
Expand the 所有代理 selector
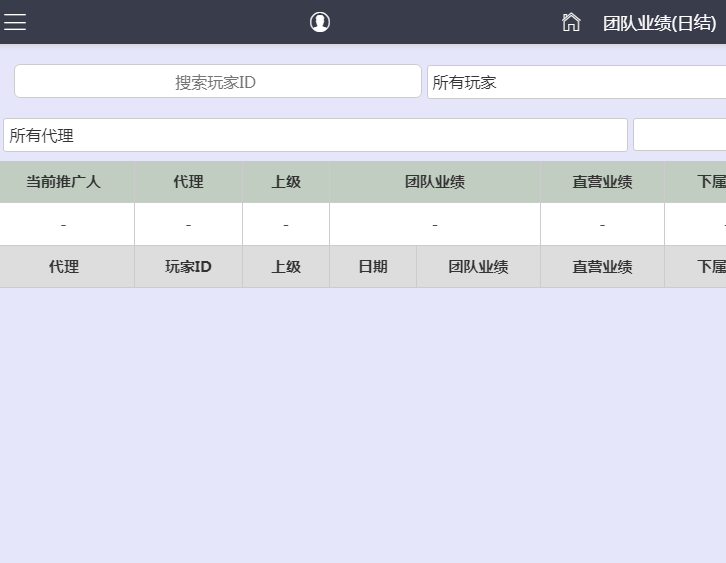point(315,135)
